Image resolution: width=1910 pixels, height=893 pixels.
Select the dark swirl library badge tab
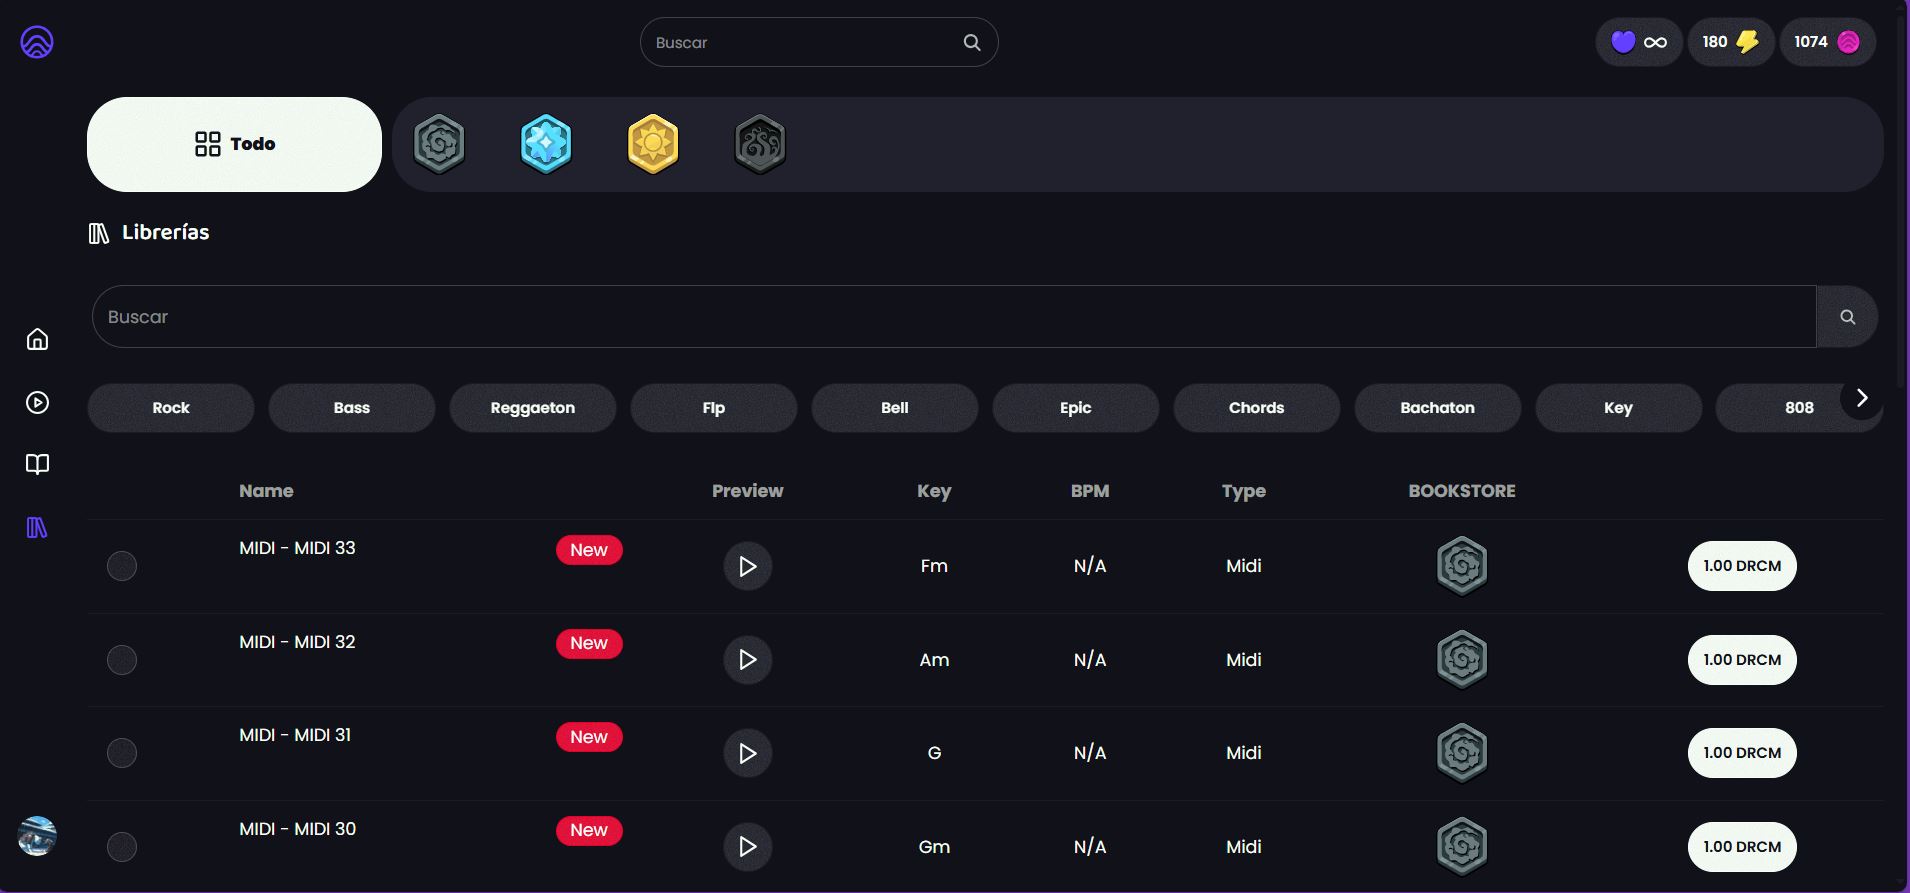[760, 144]
